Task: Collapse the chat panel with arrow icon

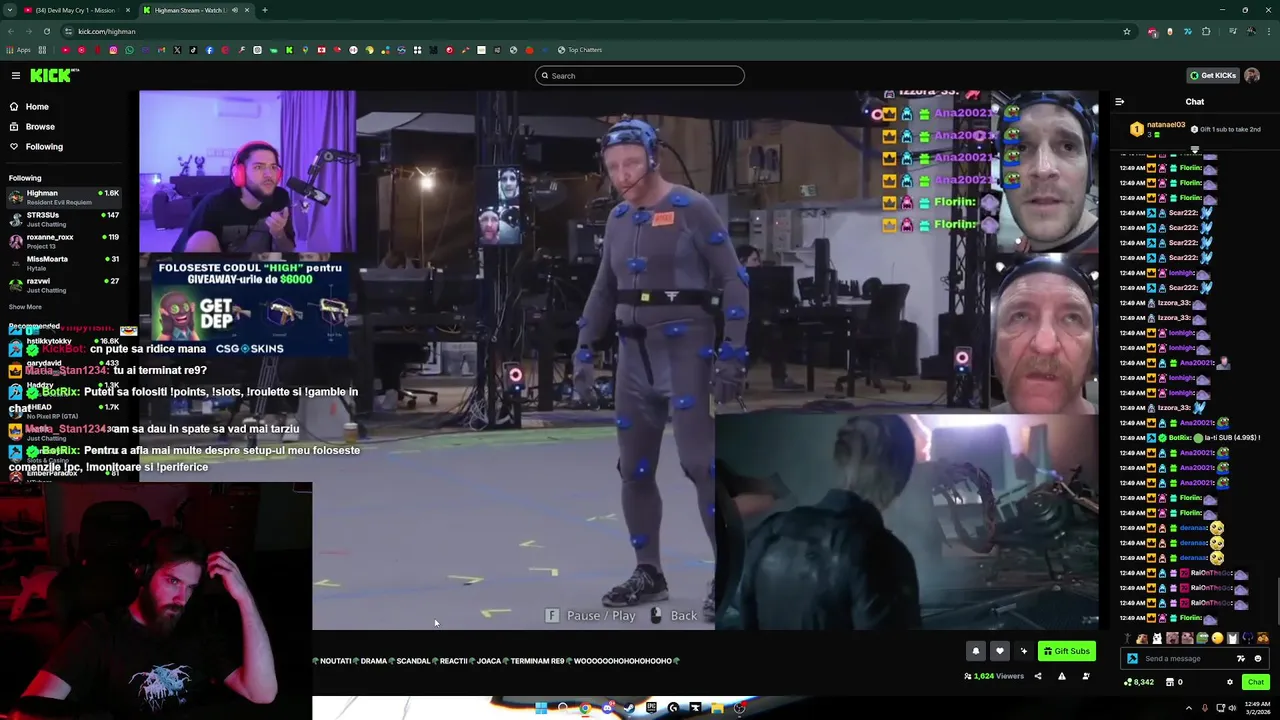Action: click(x=1119, y=101)
